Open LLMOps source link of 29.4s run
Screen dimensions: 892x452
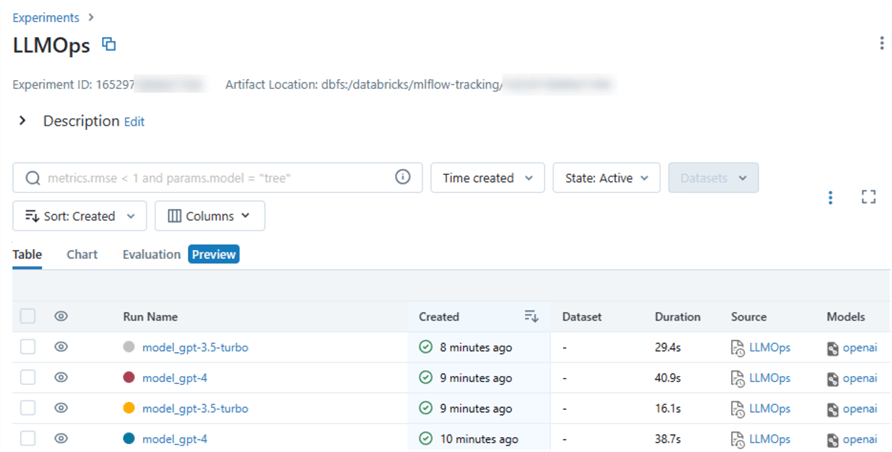tap(770, 347)
